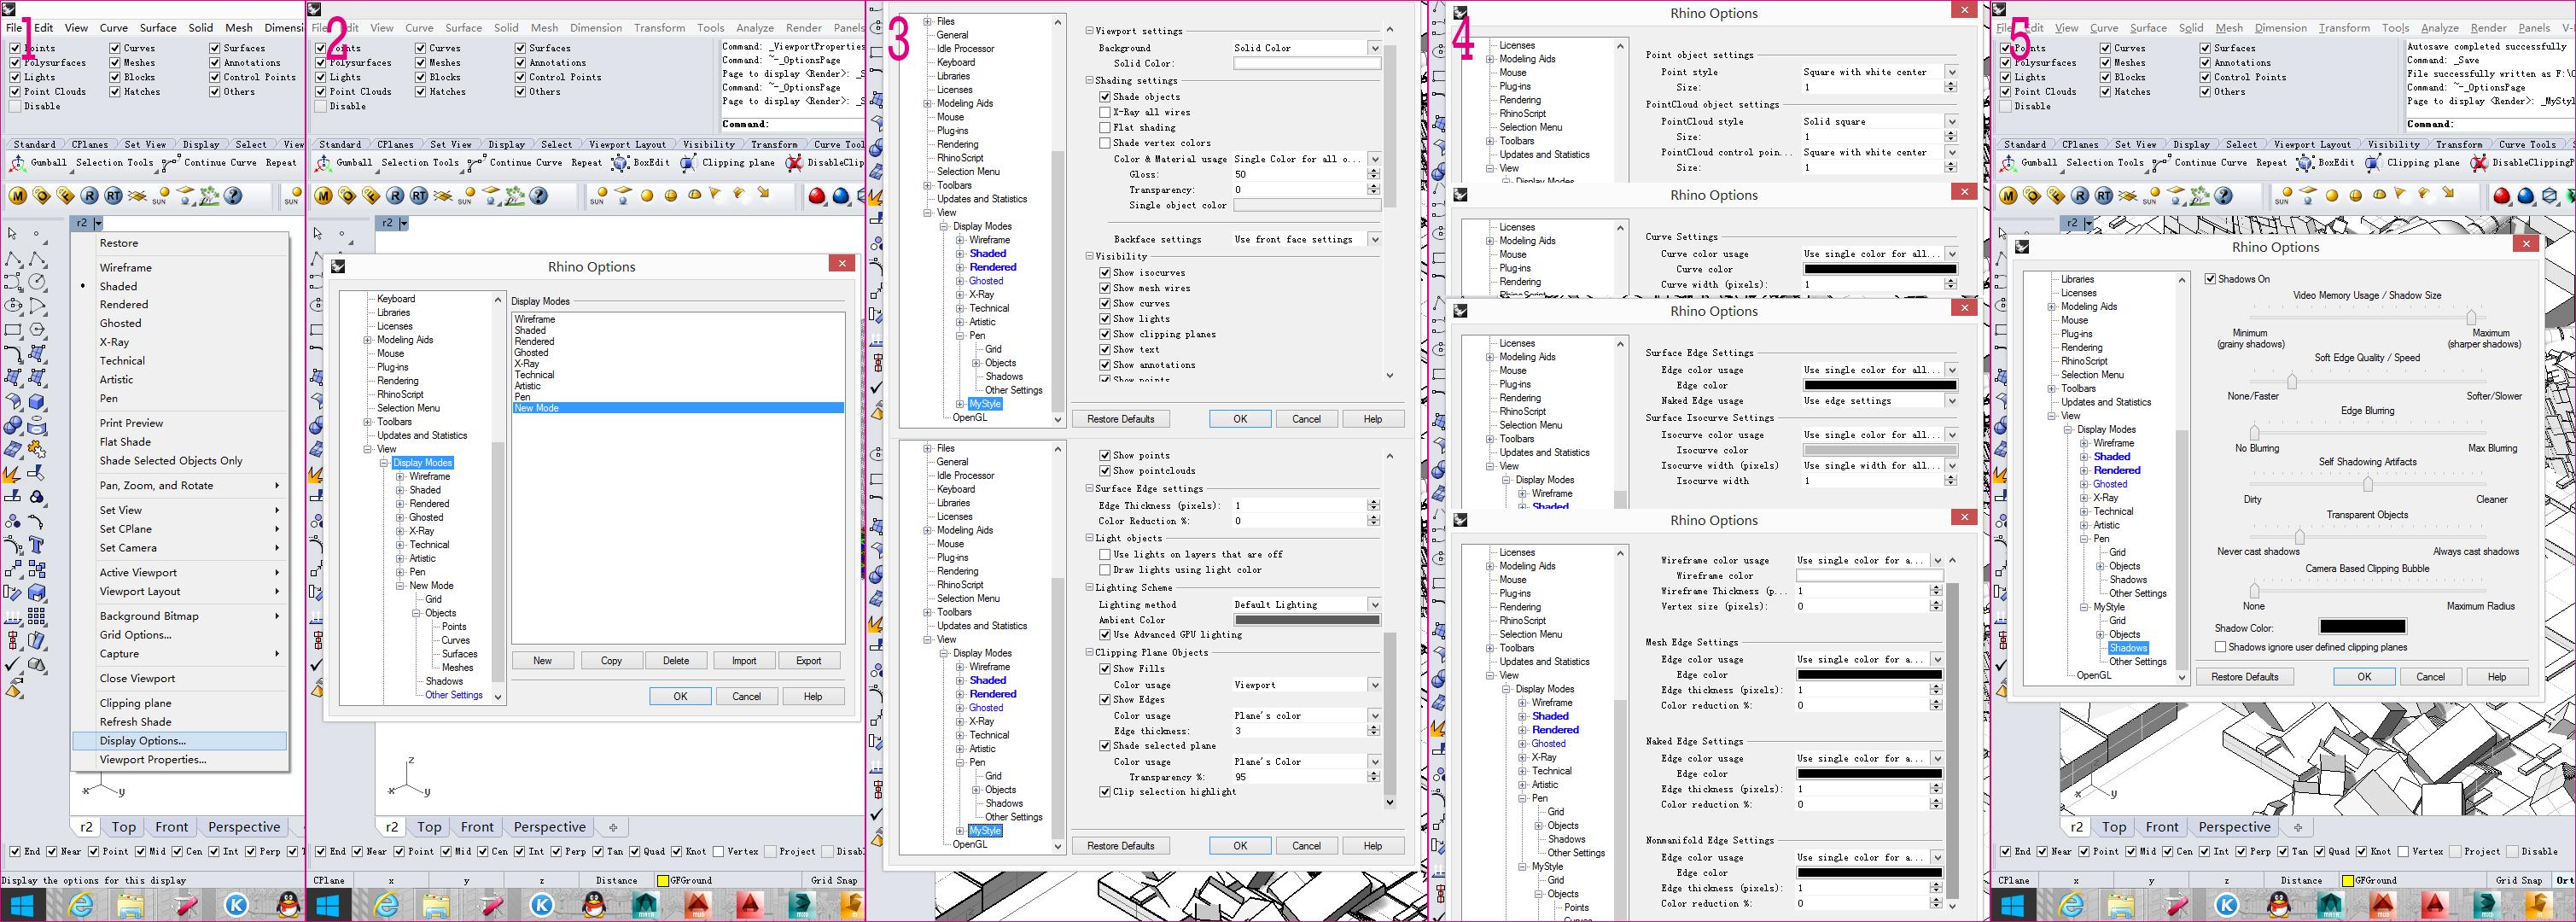Select the Rectangular array tool beside the context menu
Viewport: 2576px width, 922px height.
(36, 616)
